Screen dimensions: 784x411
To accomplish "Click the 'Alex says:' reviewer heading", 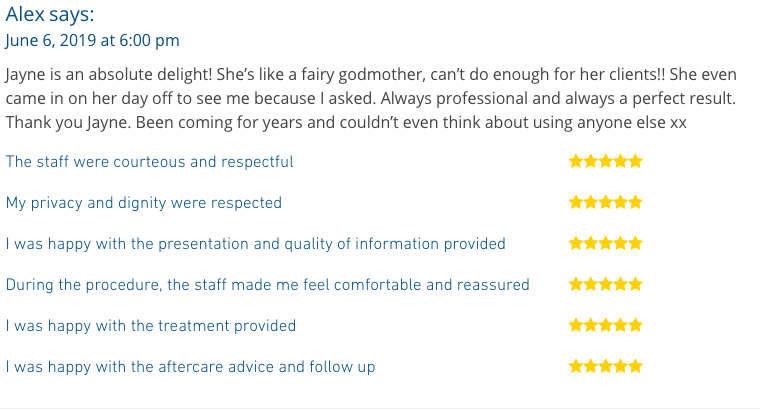I will [x=50, y=14].
